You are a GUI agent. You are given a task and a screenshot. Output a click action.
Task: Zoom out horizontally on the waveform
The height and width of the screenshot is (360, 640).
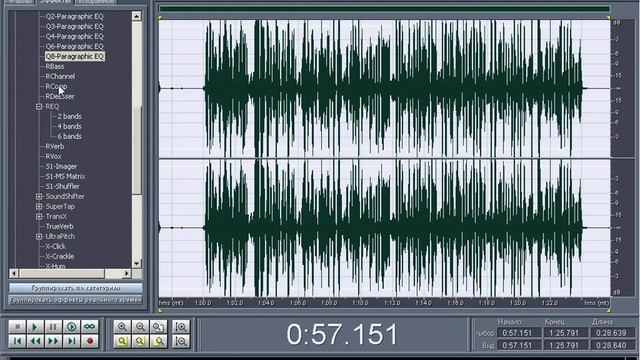coord(140,327)
